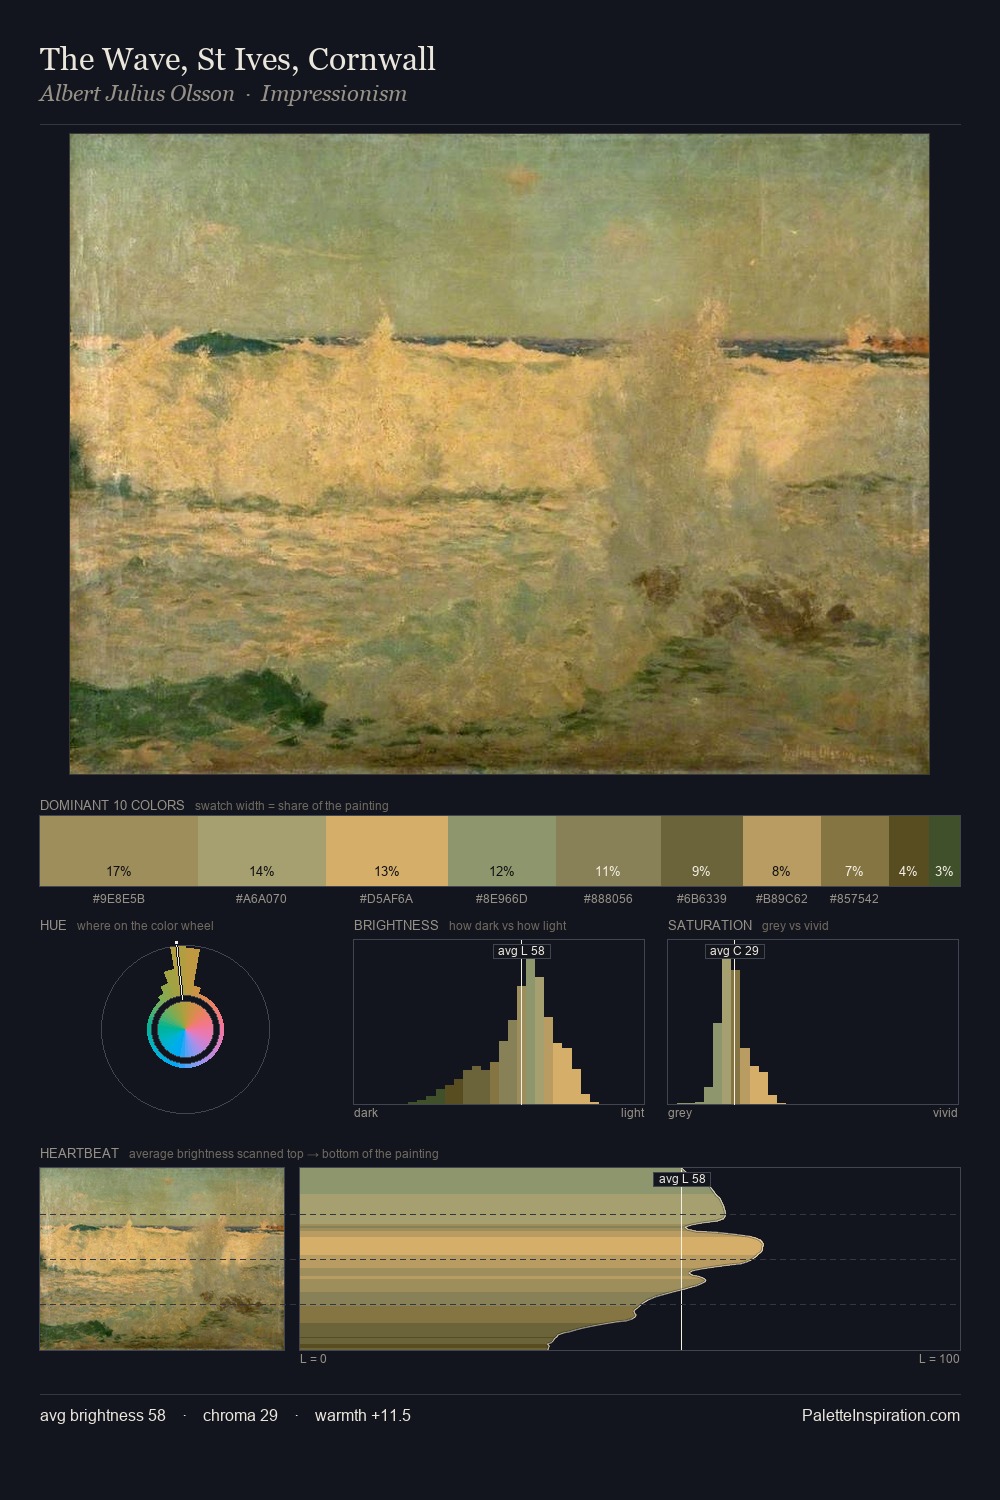Select the dark green 3% swatch
Screen dimensions: 1000x1500
(945, 851)
